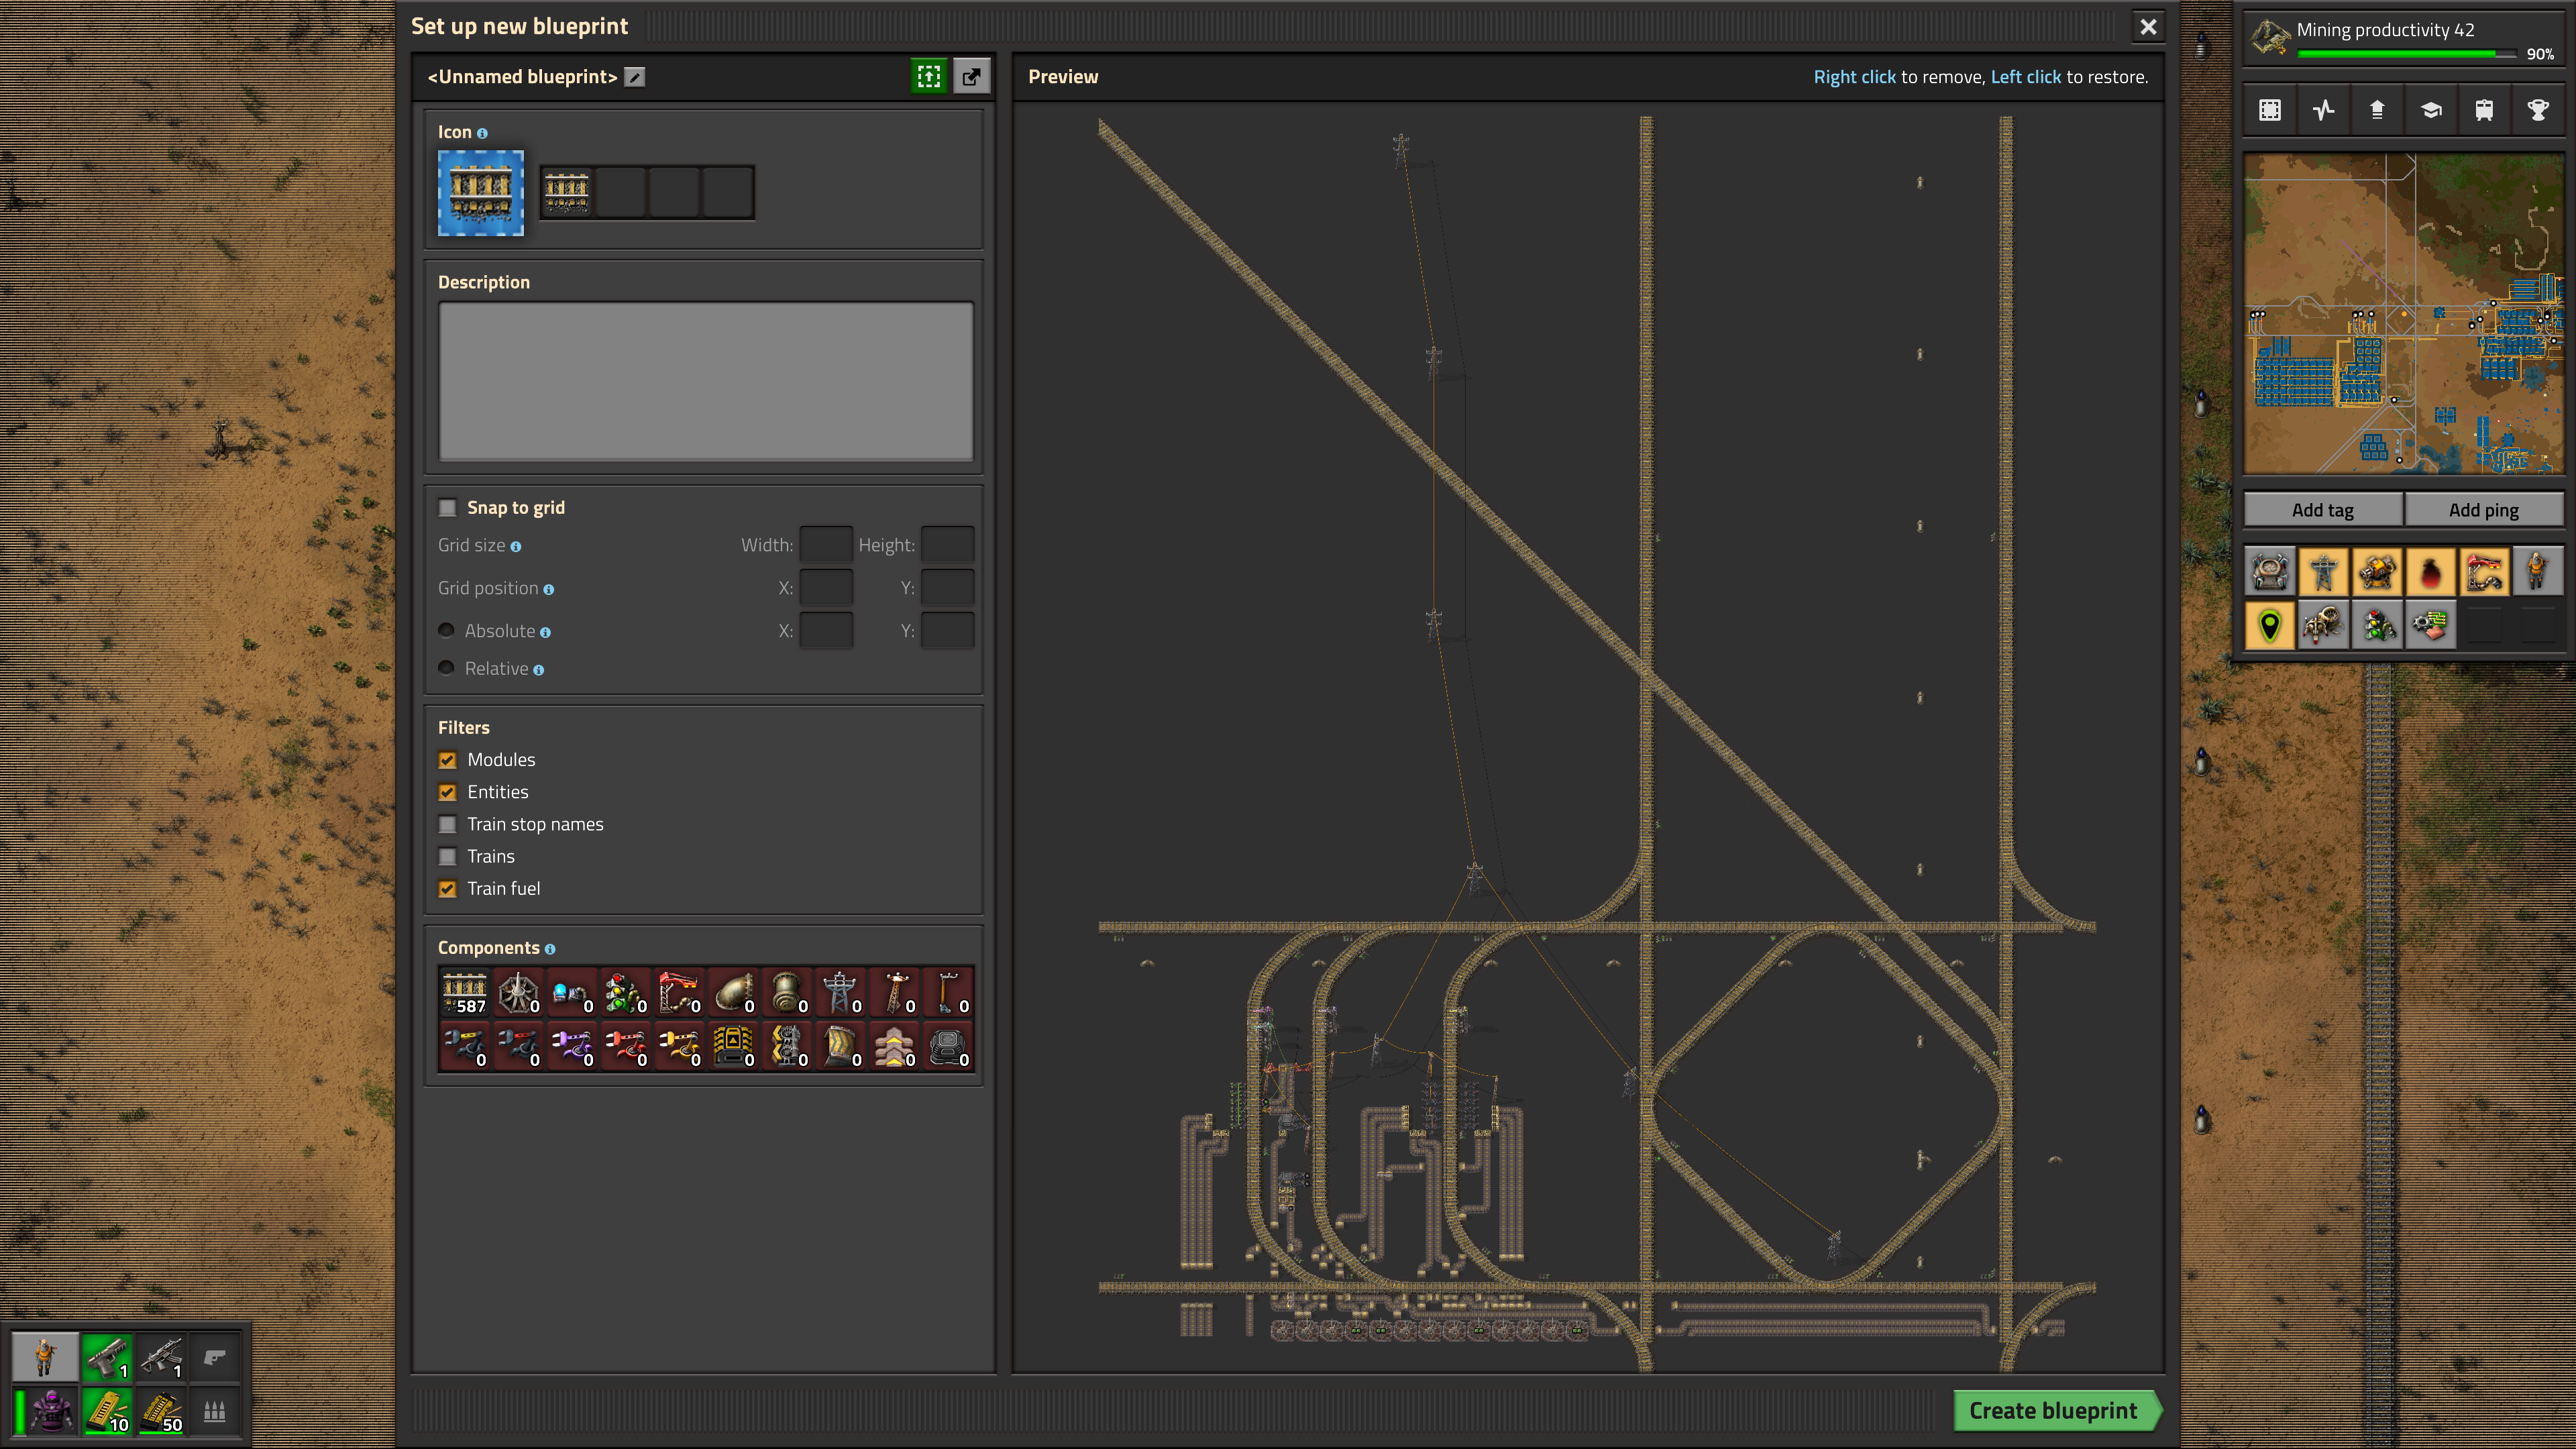The height and width of the screenshot is (1449, 2576).
Task: Click the export blueprint string icon
Action: 971,76
